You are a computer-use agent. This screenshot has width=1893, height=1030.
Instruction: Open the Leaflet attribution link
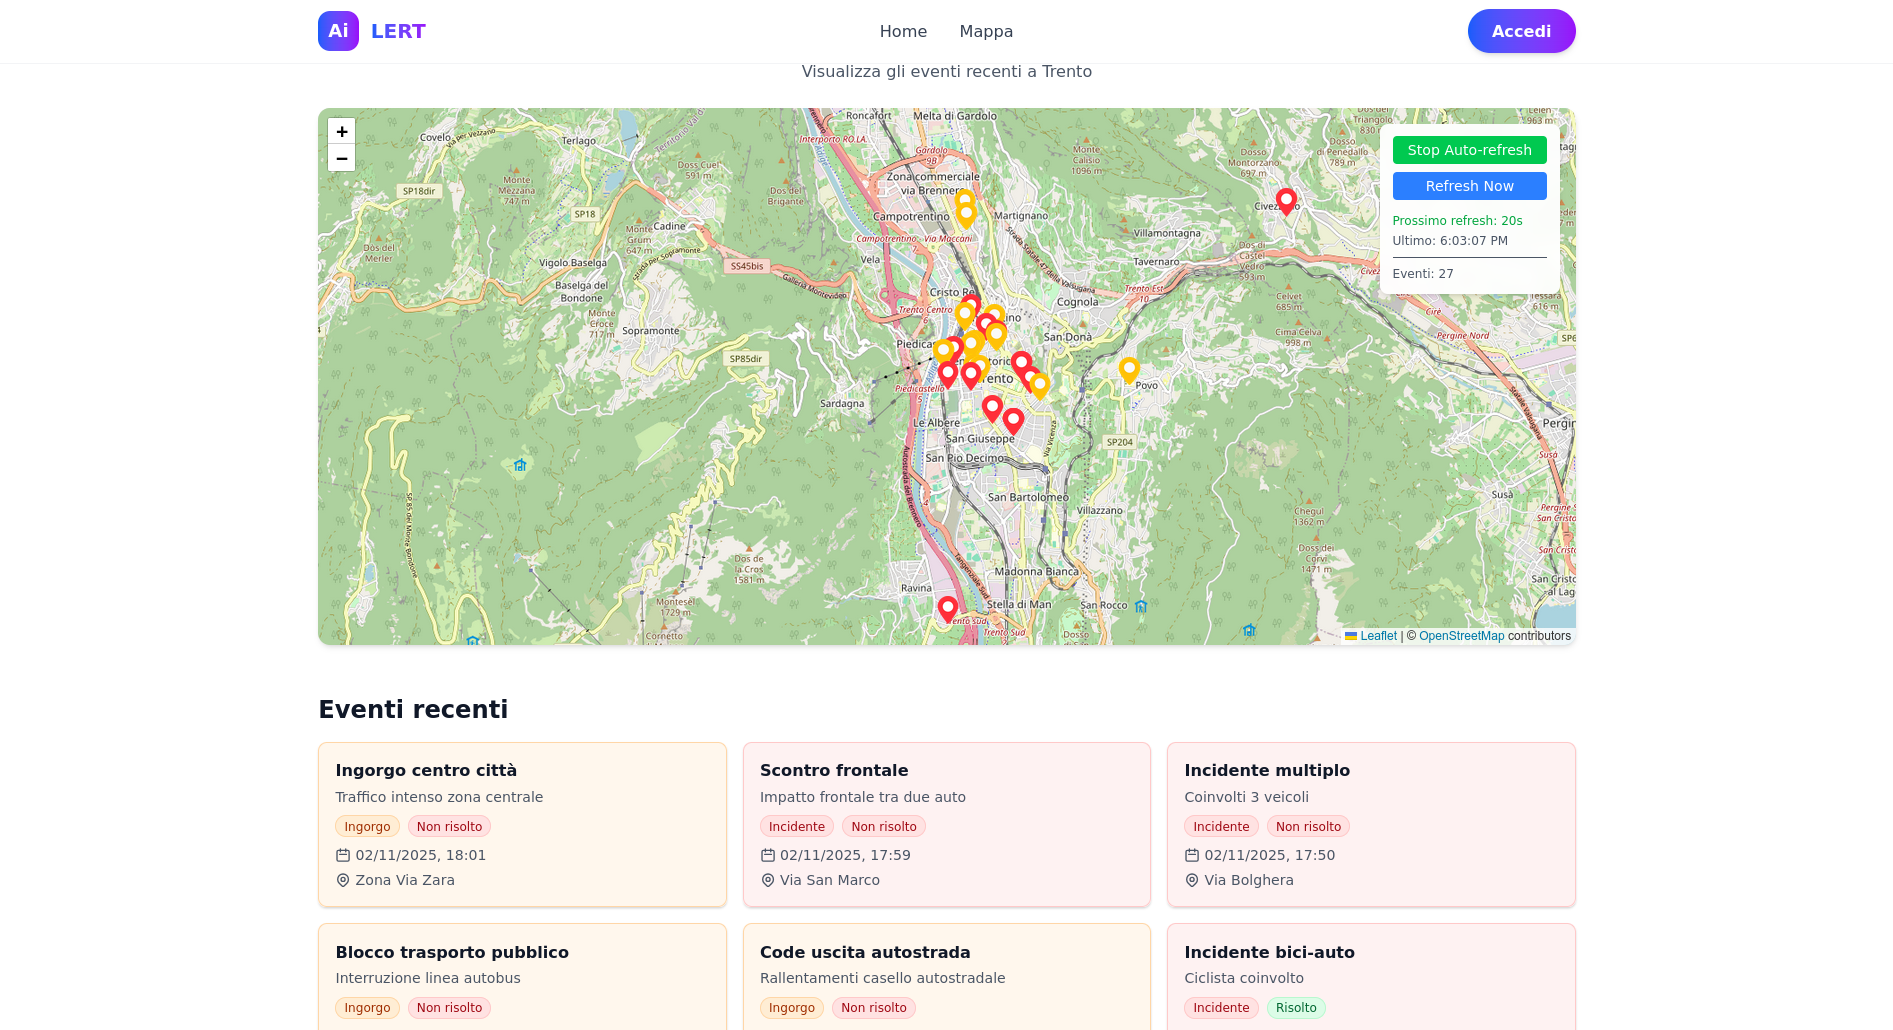click(1378, 636)
